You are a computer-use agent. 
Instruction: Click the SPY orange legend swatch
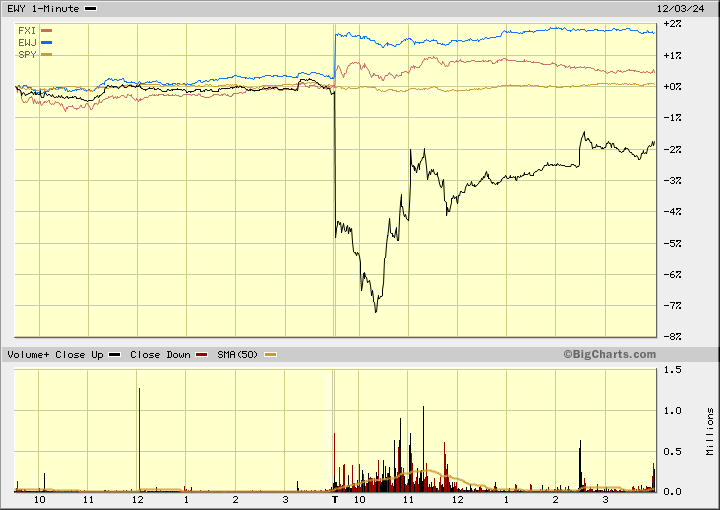pyautogui.click(x=47, y=55)
